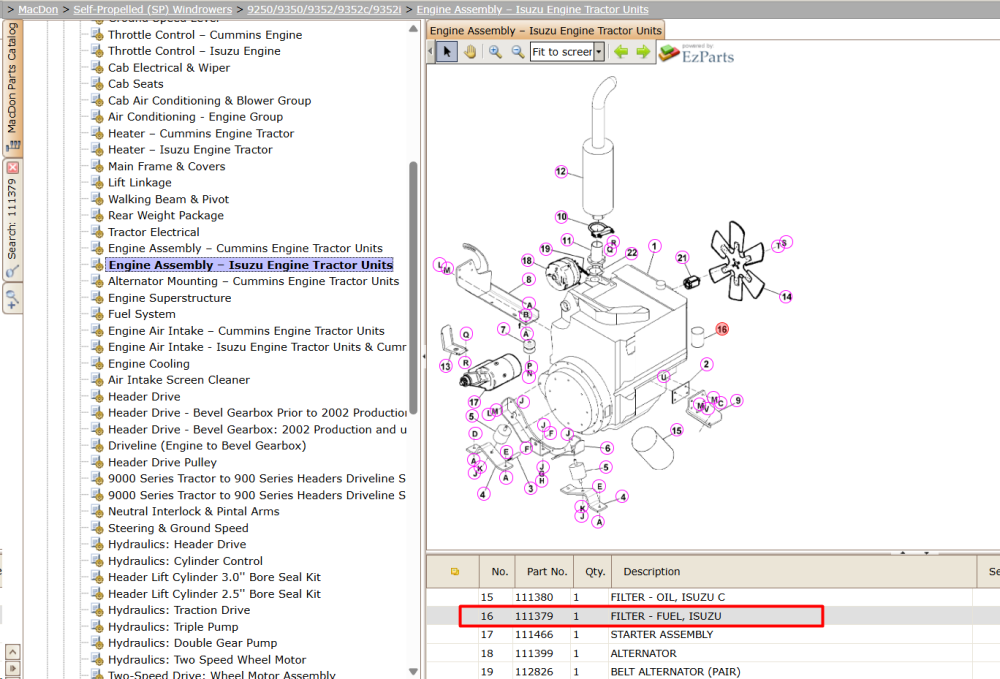Open Main Frame & Covers
The image size is (1000, 679).
click(166, 166)
